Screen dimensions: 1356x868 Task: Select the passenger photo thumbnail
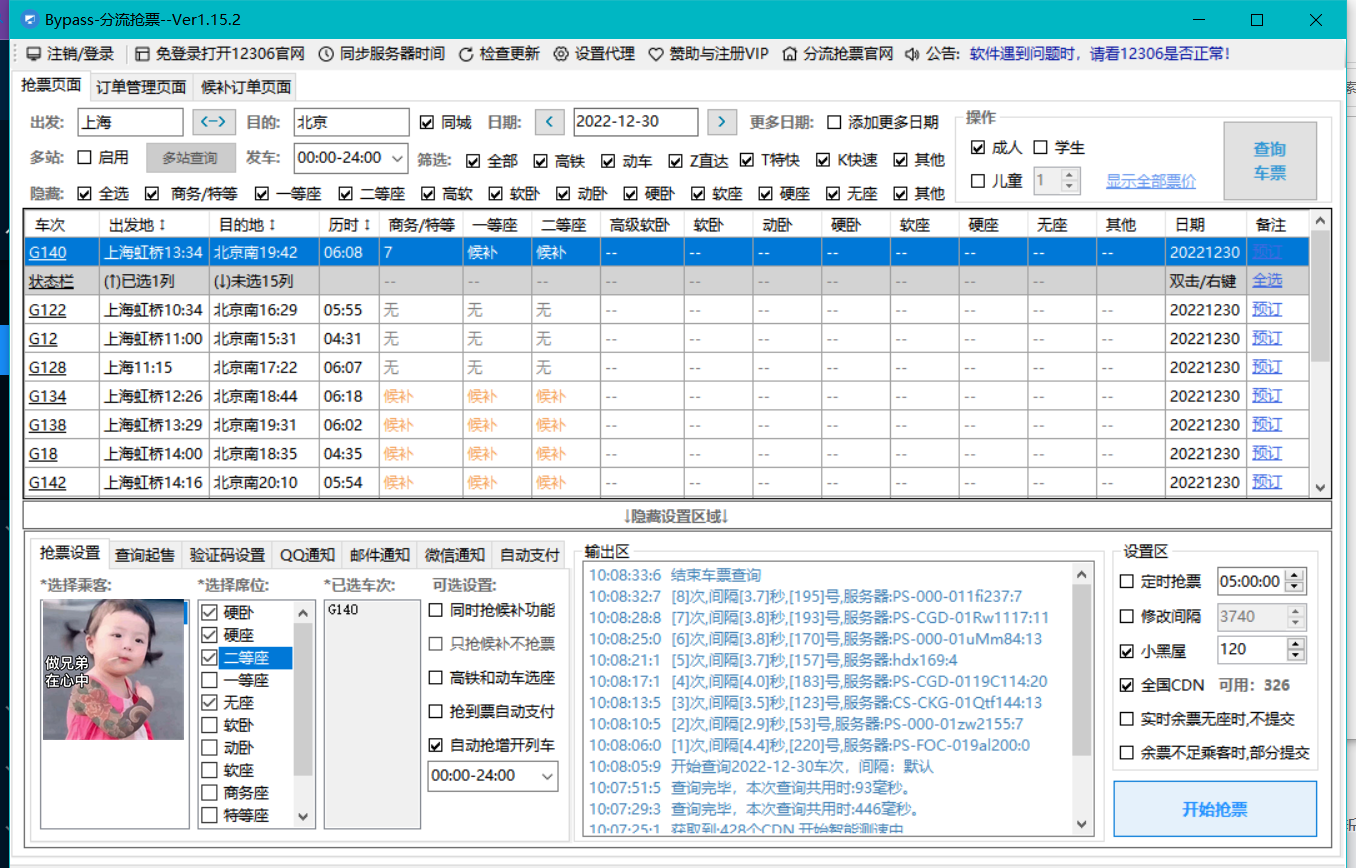[x=113, y=670]
